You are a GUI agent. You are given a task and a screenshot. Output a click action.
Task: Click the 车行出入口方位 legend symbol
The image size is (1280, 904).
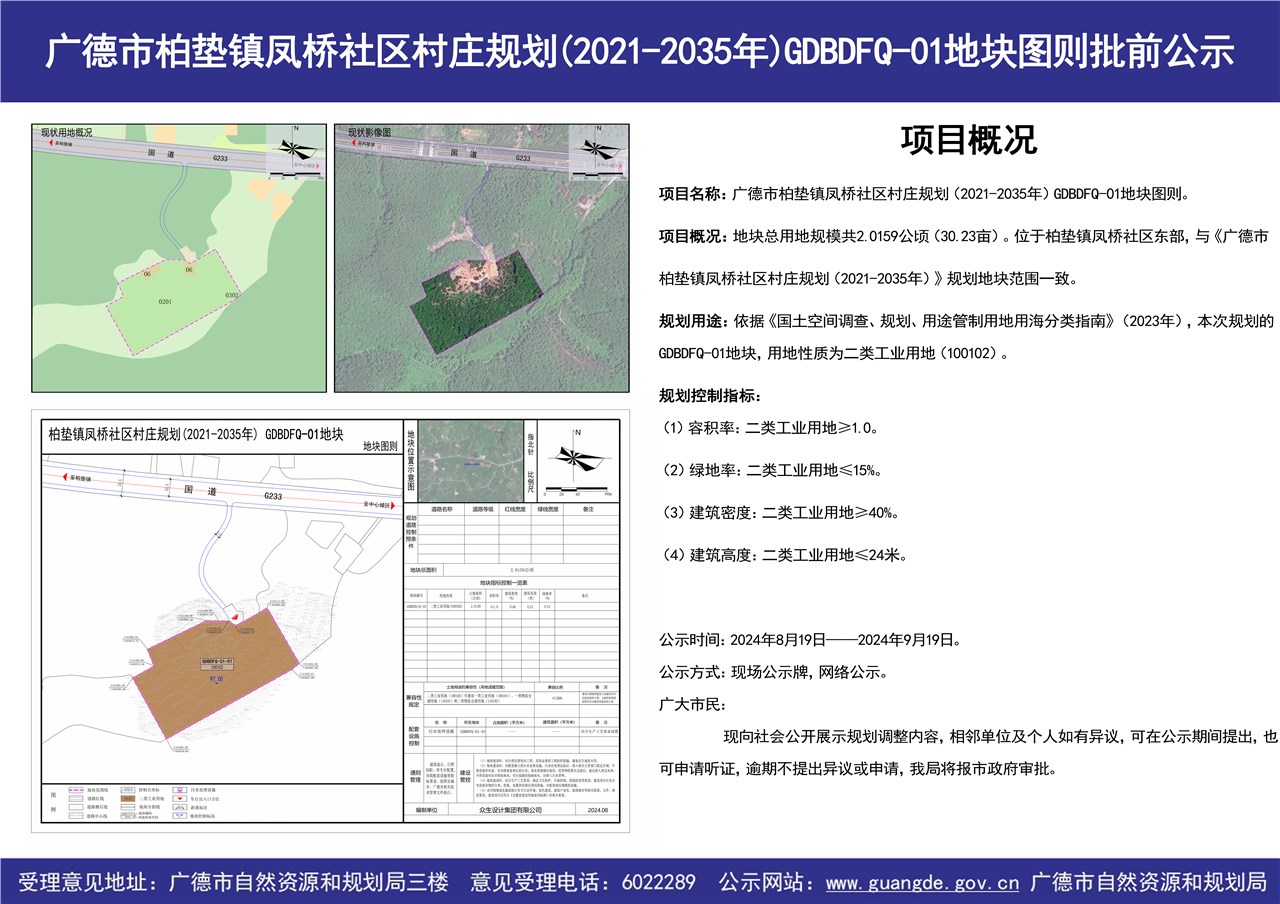pyautogui.click(x=180, y=799)
